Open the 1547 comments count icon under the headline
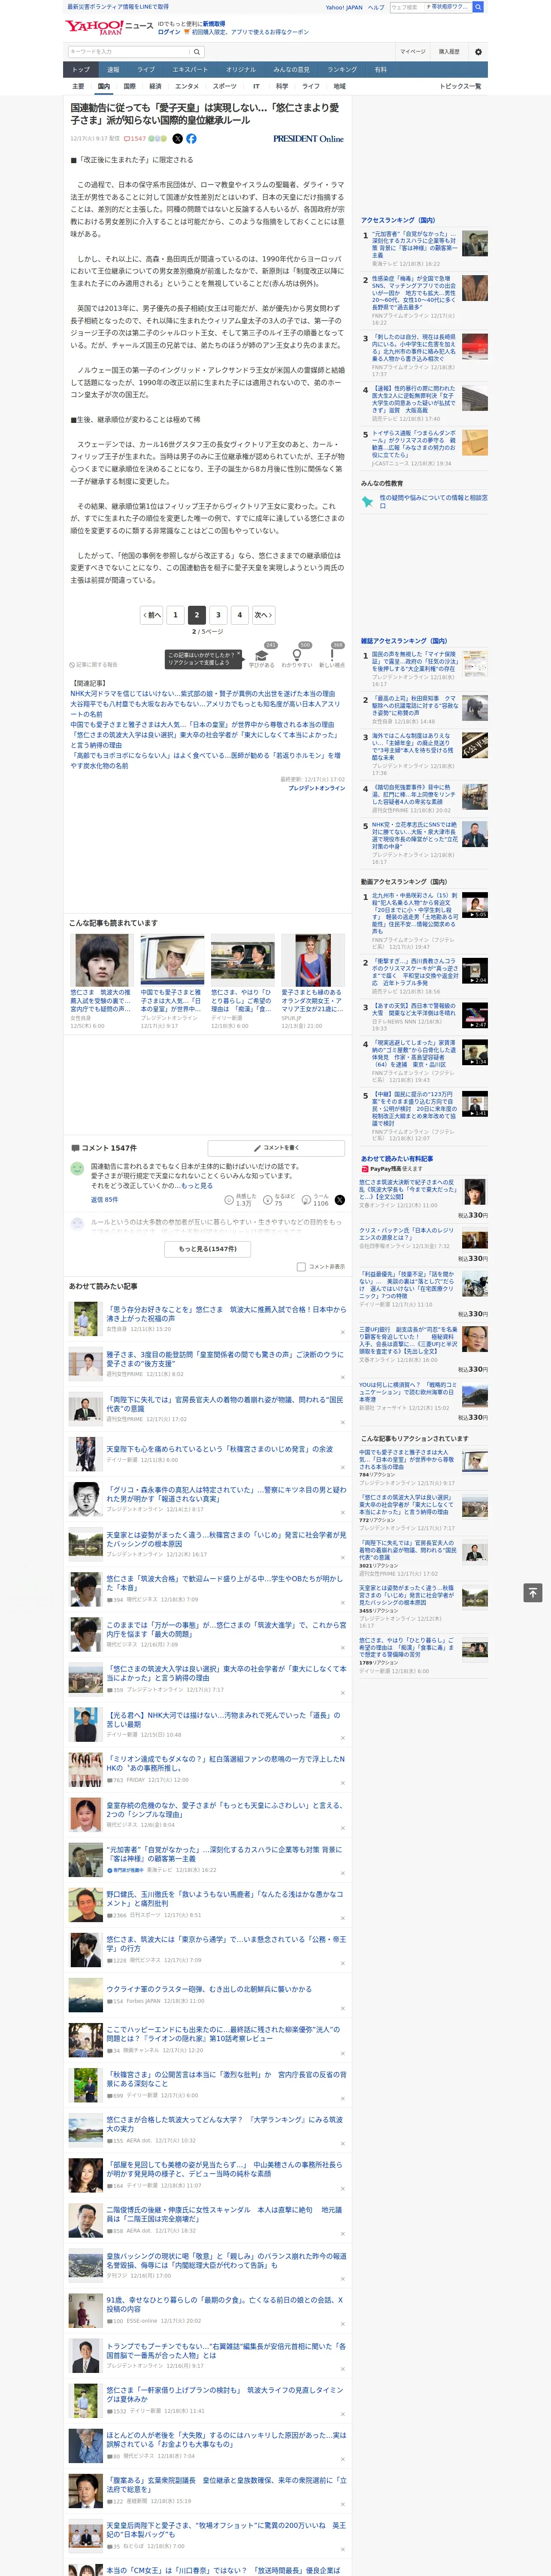The width and height of the screenshot is (551, 2576). click(135, 139)
